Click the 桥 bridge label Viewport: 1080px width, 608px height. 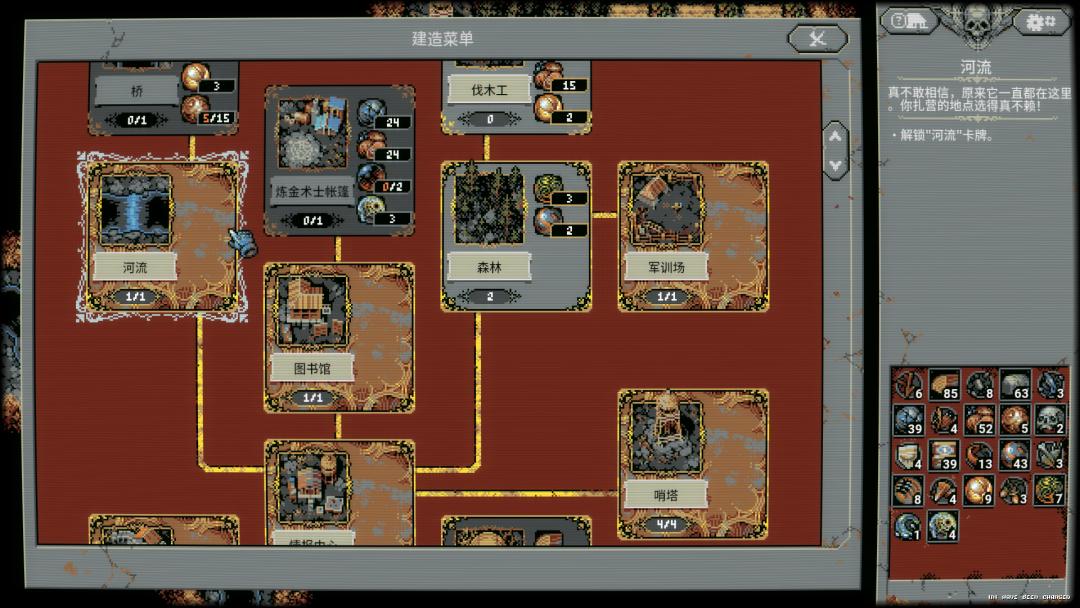(x=136, y=91)
